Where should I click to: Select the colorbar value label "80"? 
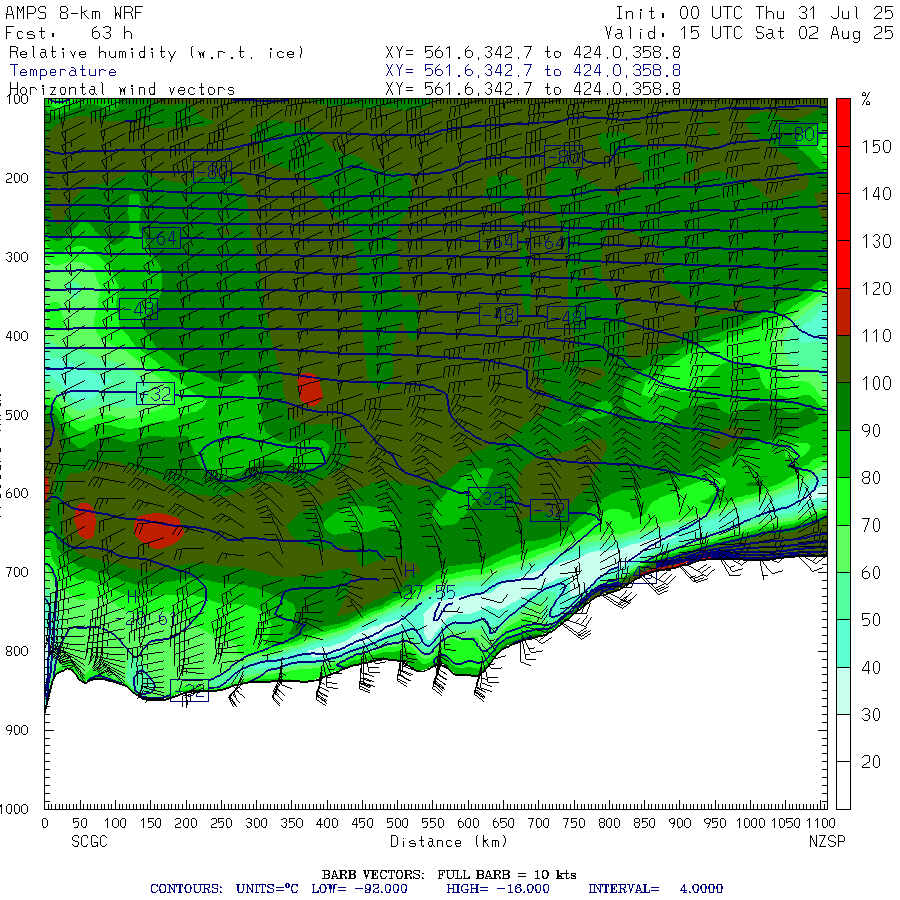[x=871, y=478]
